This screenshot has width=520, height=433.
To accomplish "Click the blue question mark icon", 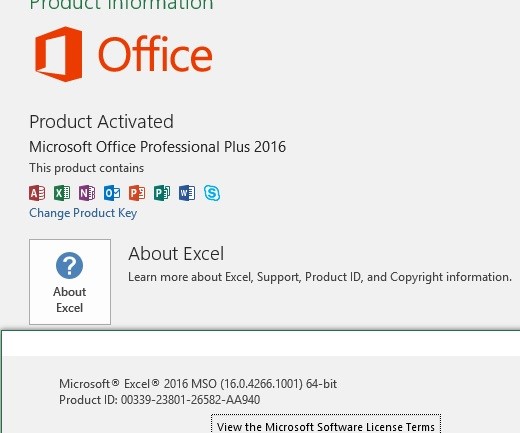I will [x=69, y=266].
